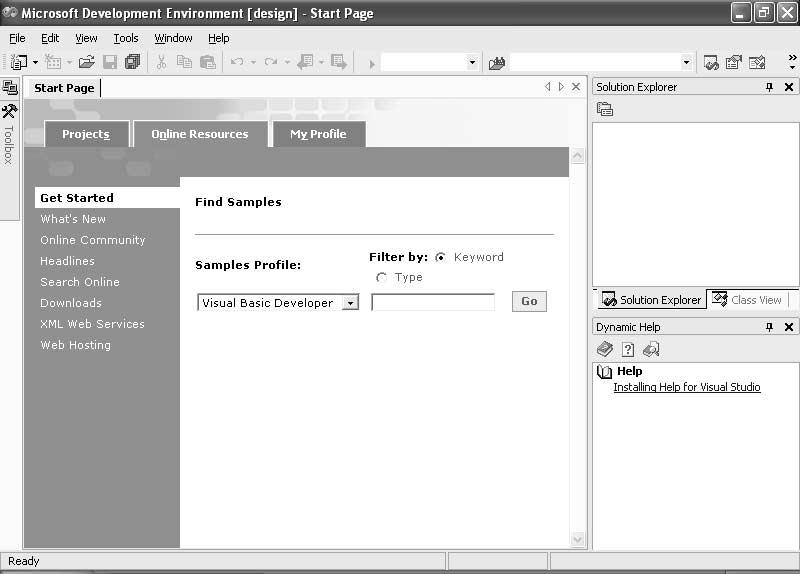Open the XML Web Services sidebar link
This screenshot has height=574, width=800.
pos(92,324)
